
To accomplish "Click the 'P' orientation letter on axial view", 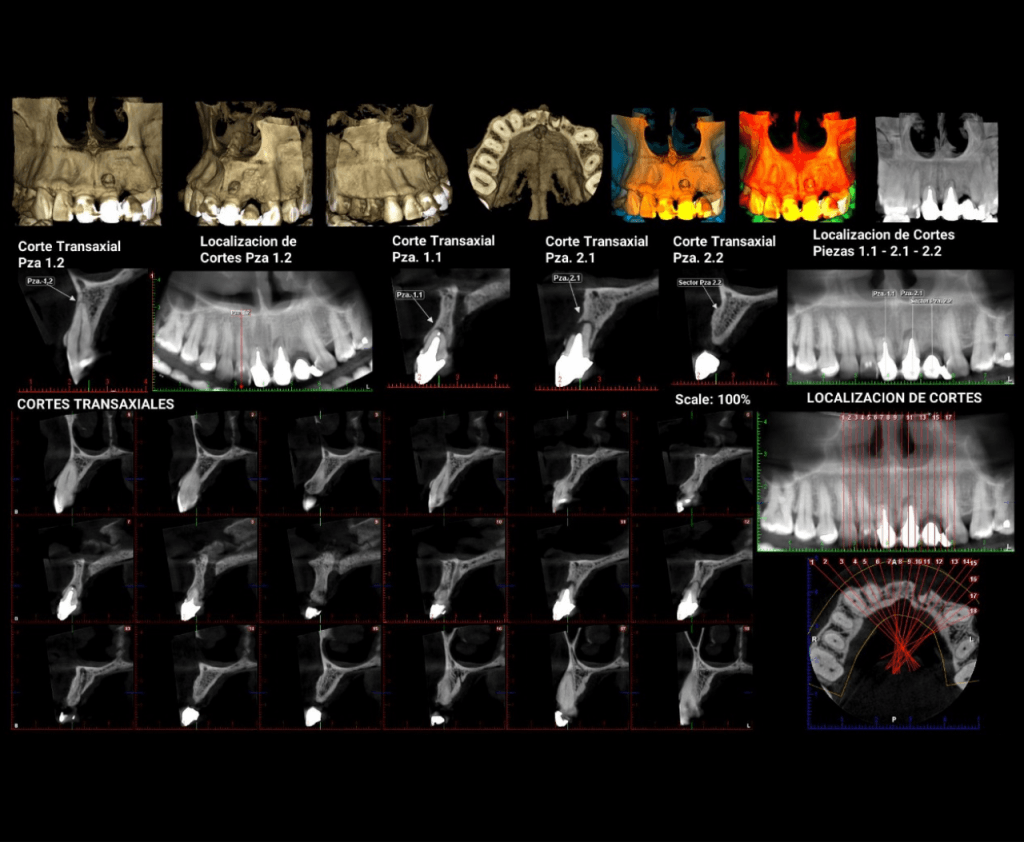I will click(x=894, y=719).
